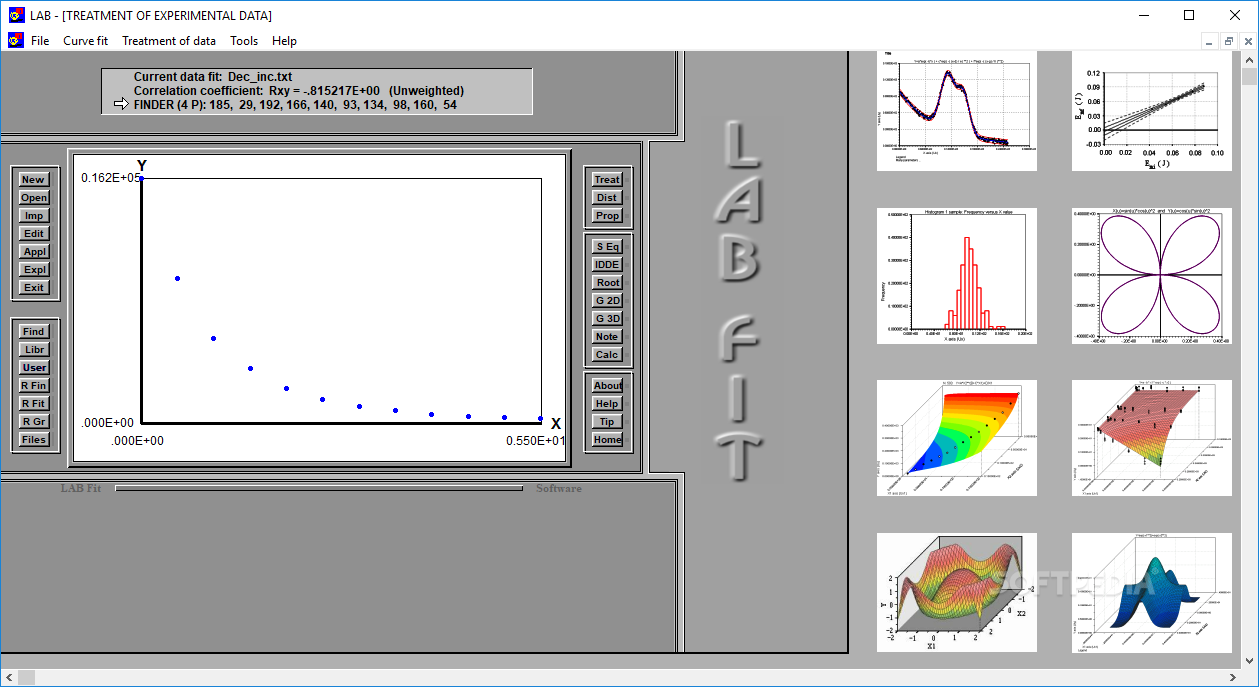This screenshot has width=1259, height=687.
Task: Click the Expl button
Action: pos(34,270)
